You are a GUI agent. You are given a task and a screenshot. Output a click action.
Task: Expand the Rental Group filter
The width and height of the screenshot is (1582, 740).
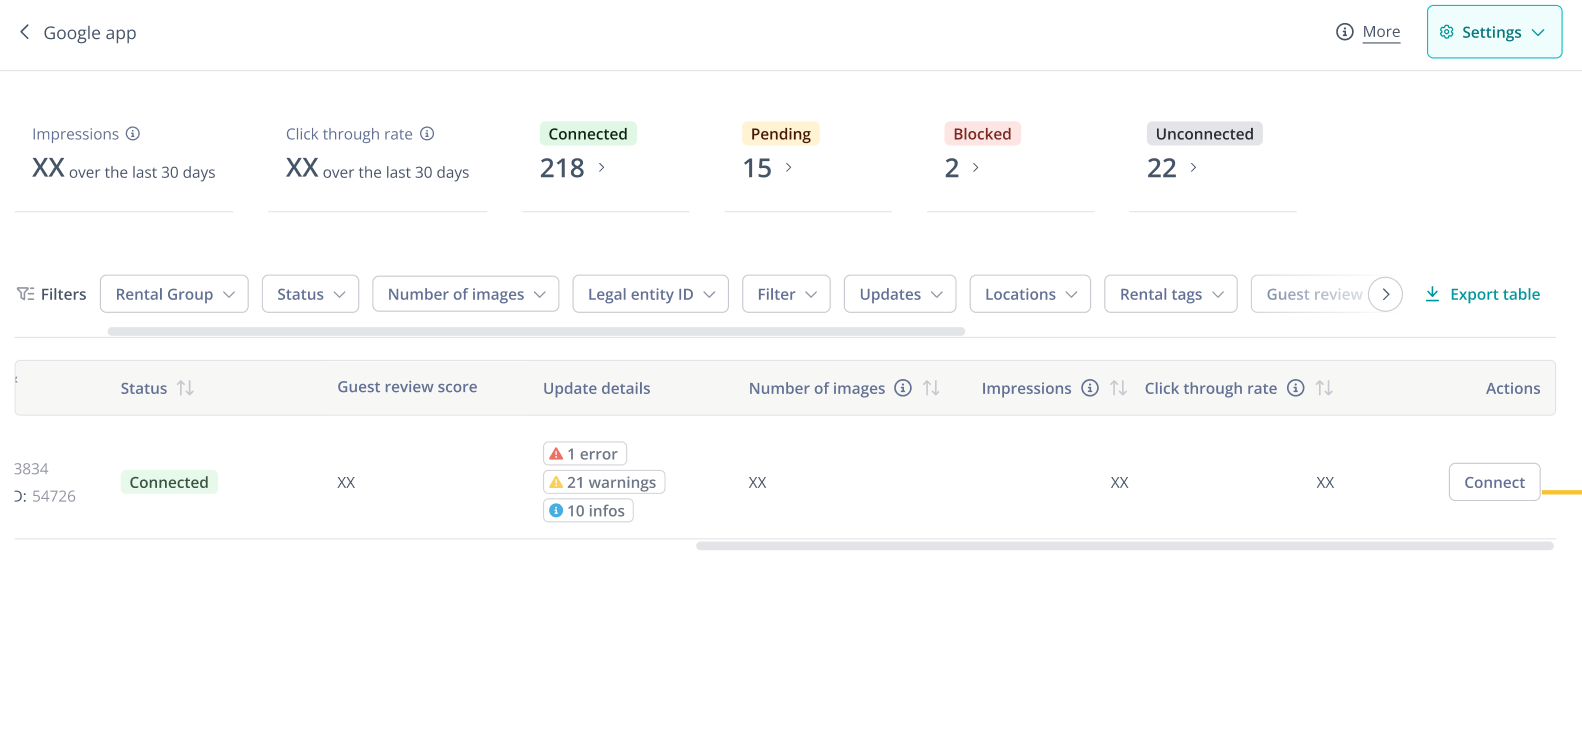174,294
